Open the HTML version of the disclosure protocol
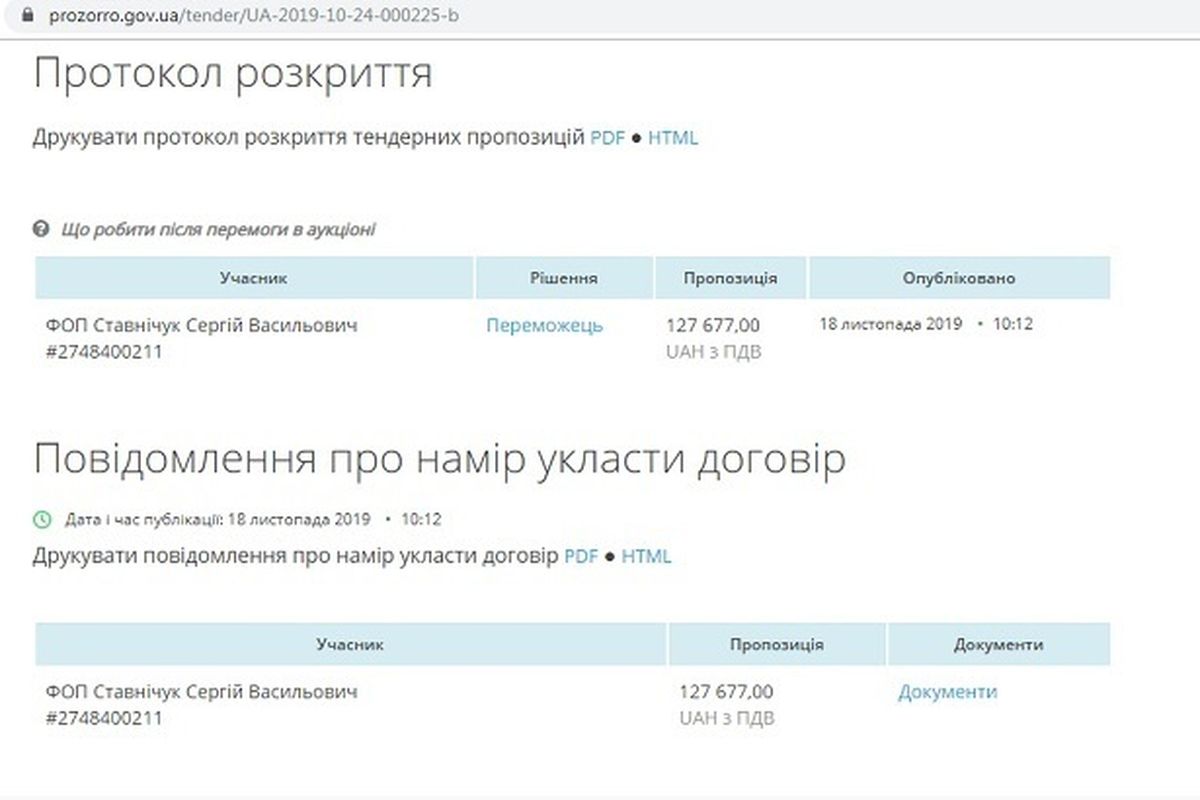This screenshot has width=1200, height=800. [x=673, y=137]
